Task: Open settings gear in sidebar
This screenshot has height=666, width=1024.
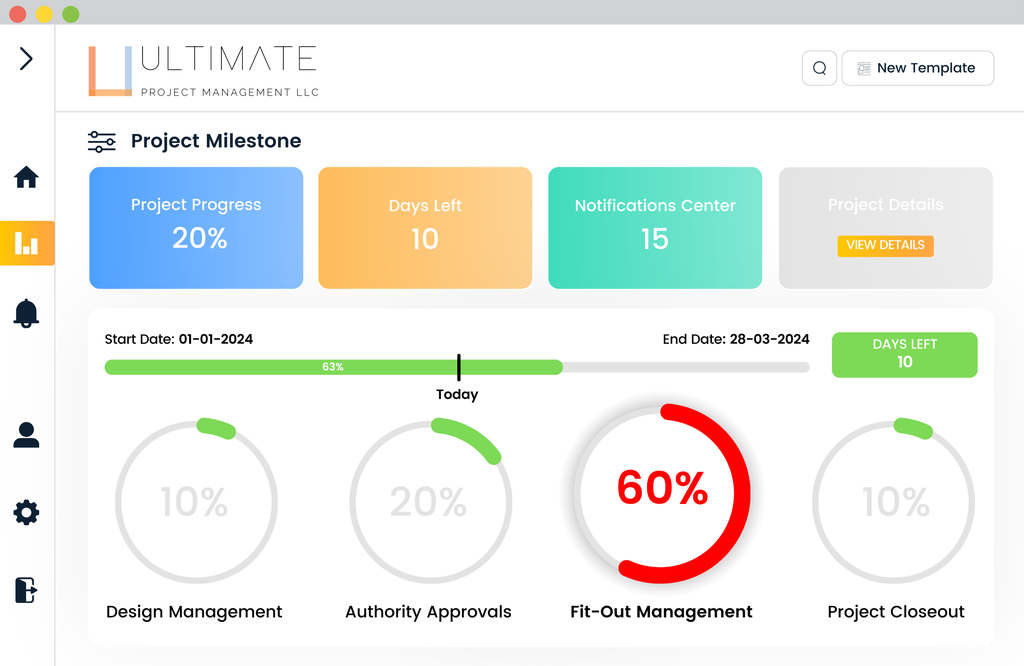Action: (x=26, y=513)
